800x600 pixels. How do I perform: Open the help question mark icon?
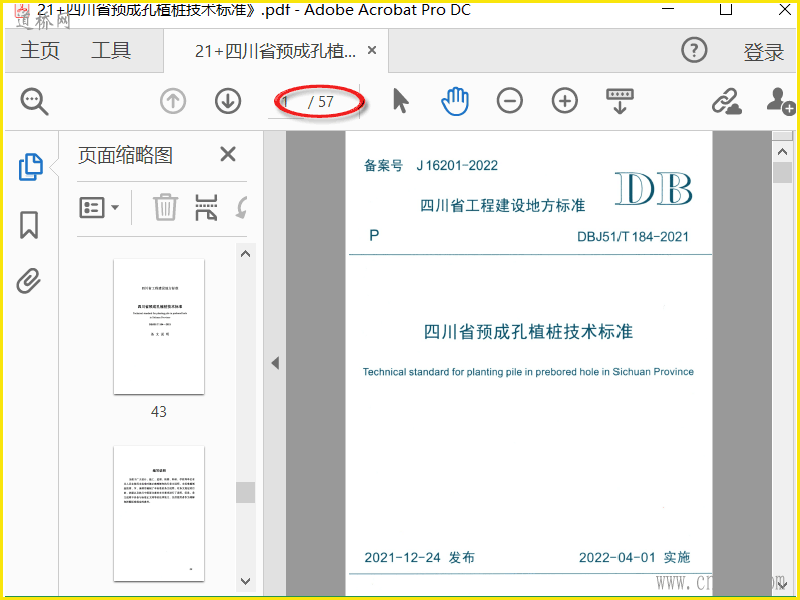click(694, 50)
